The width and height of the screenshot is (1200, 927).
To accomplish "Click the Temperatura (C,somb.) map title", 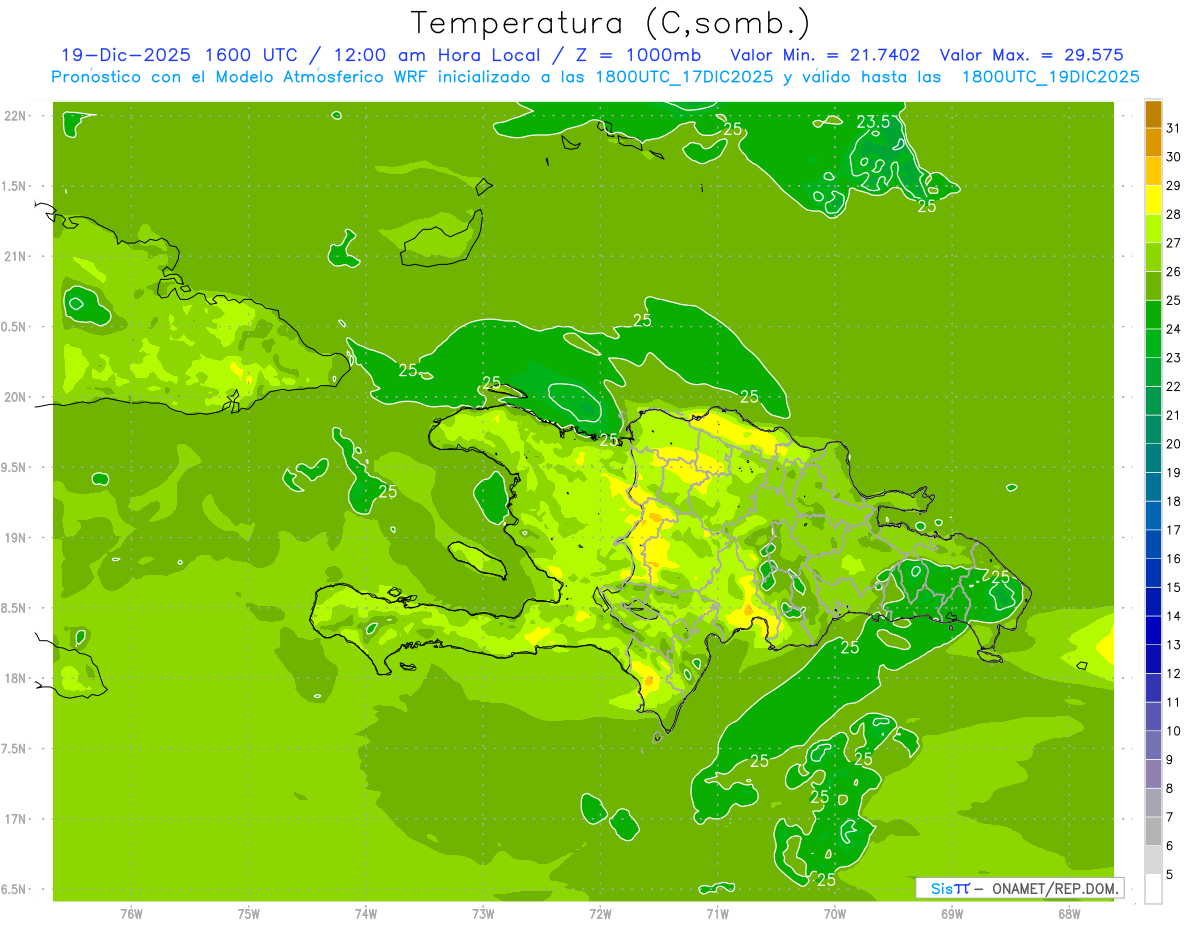I will [610, 22].
